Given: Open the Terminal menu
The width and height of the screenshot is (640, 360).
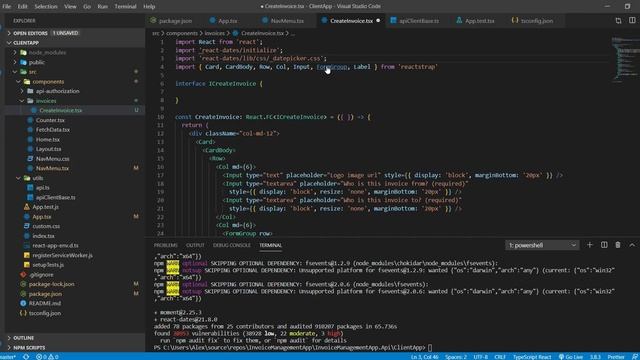Looking at the screenshot, I should point(125,7).
